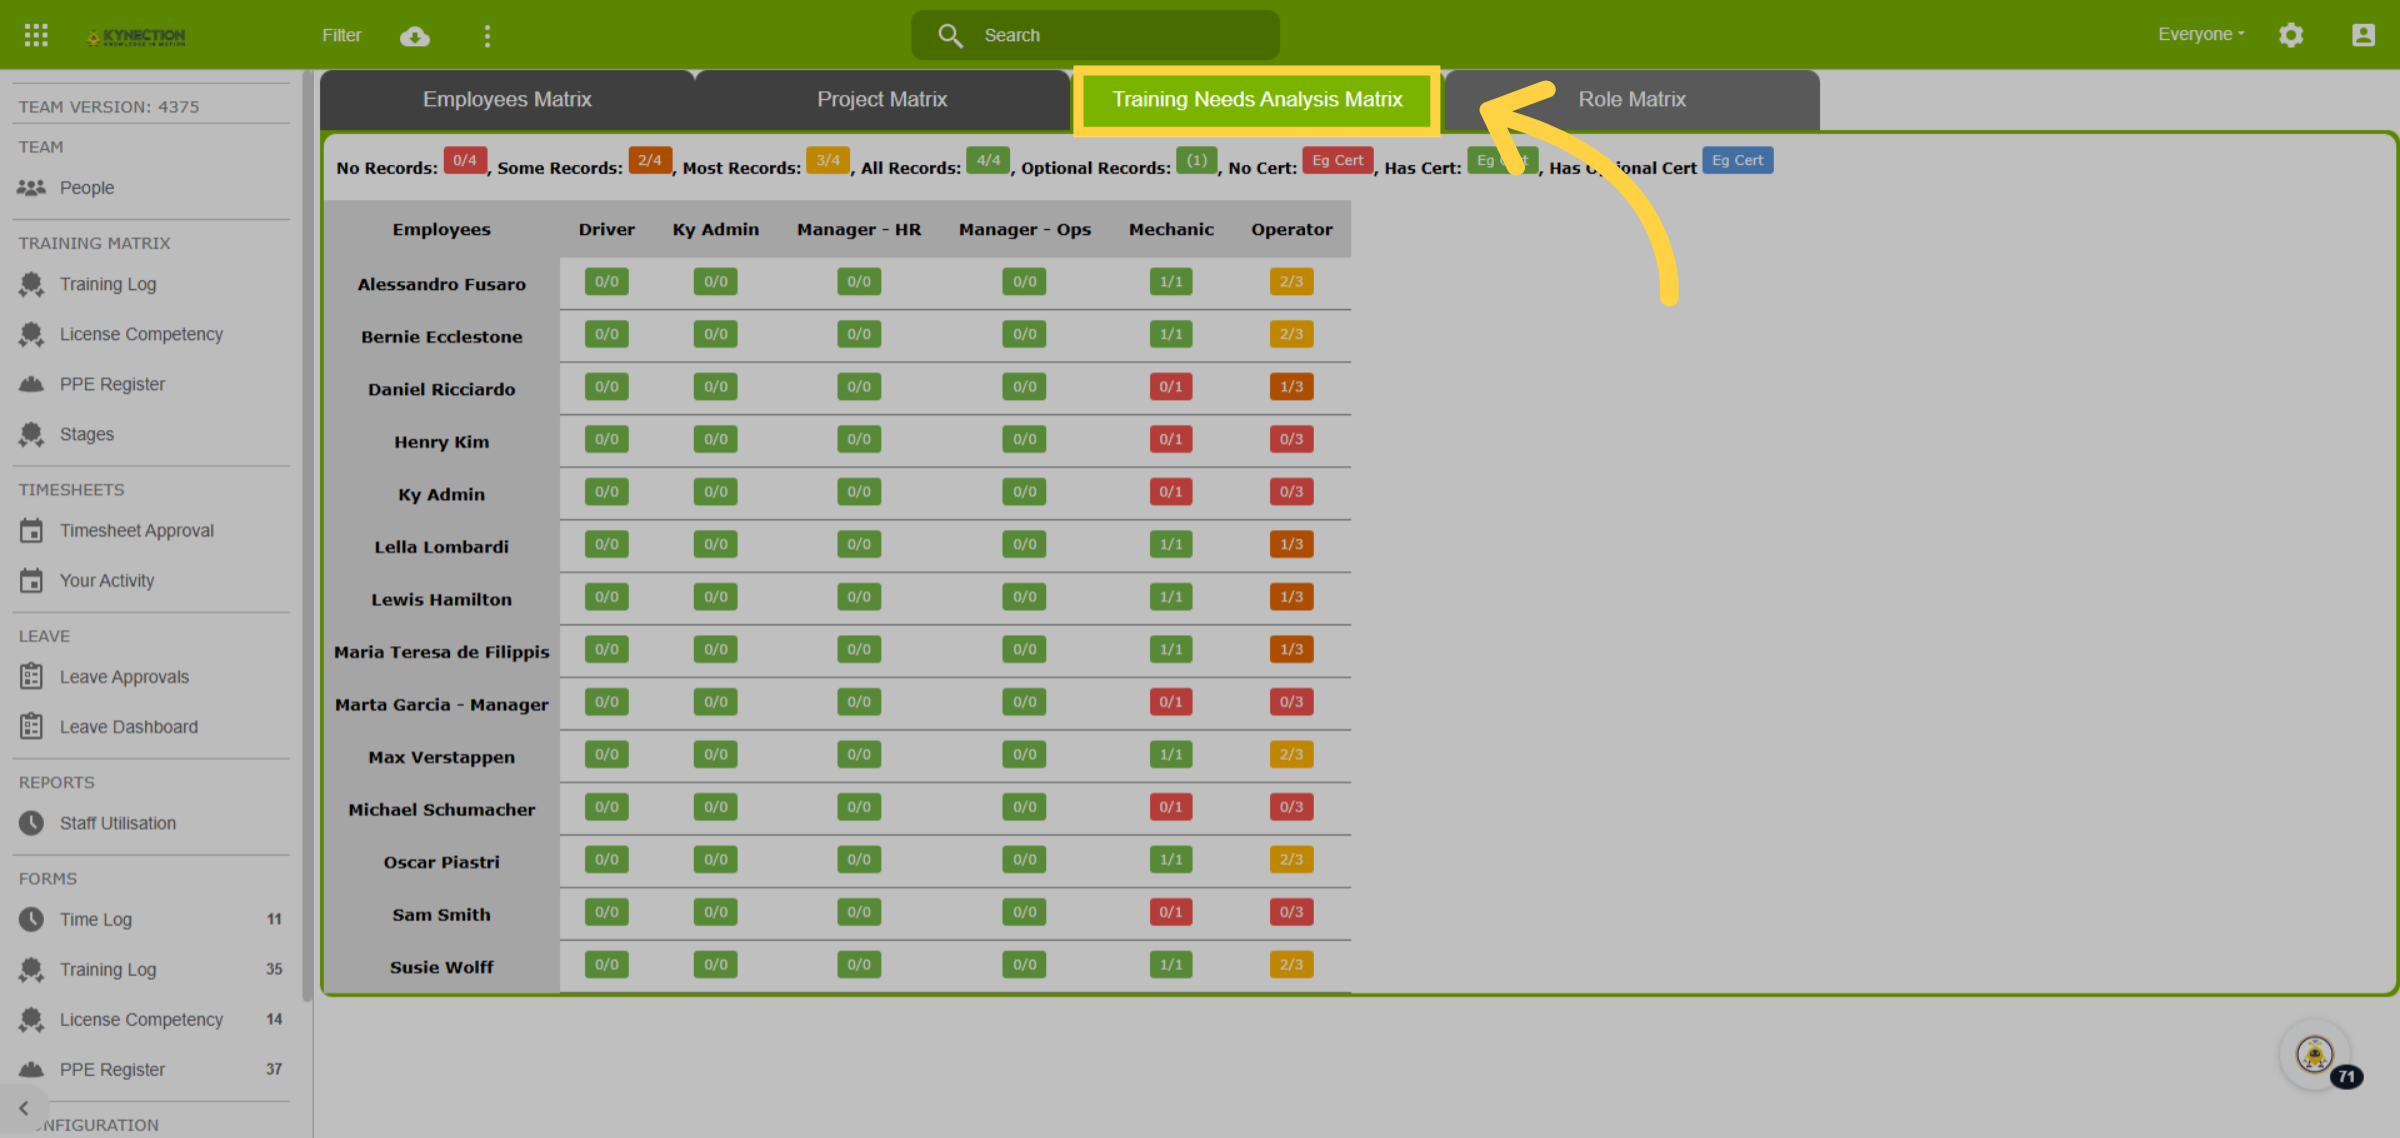Image resolution: width=2400 pixels, height=1138 pixels.
Task: Click Max Verstappen's Operator 2/3 cell
Action: (x=1291, y=754)
